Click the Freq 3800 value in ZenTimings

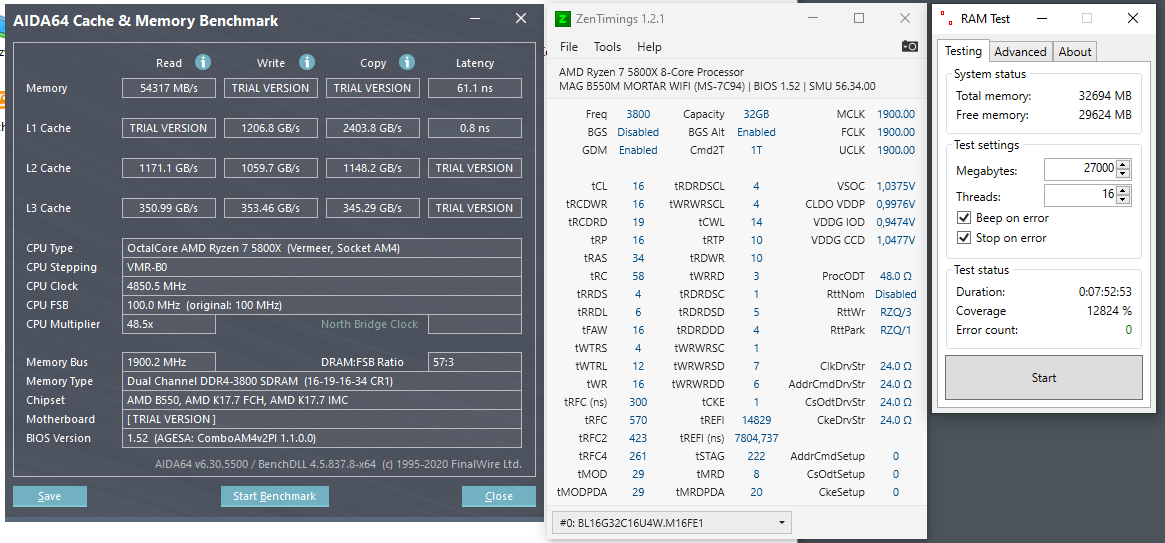pyautogui.click(x=637, y=114)
